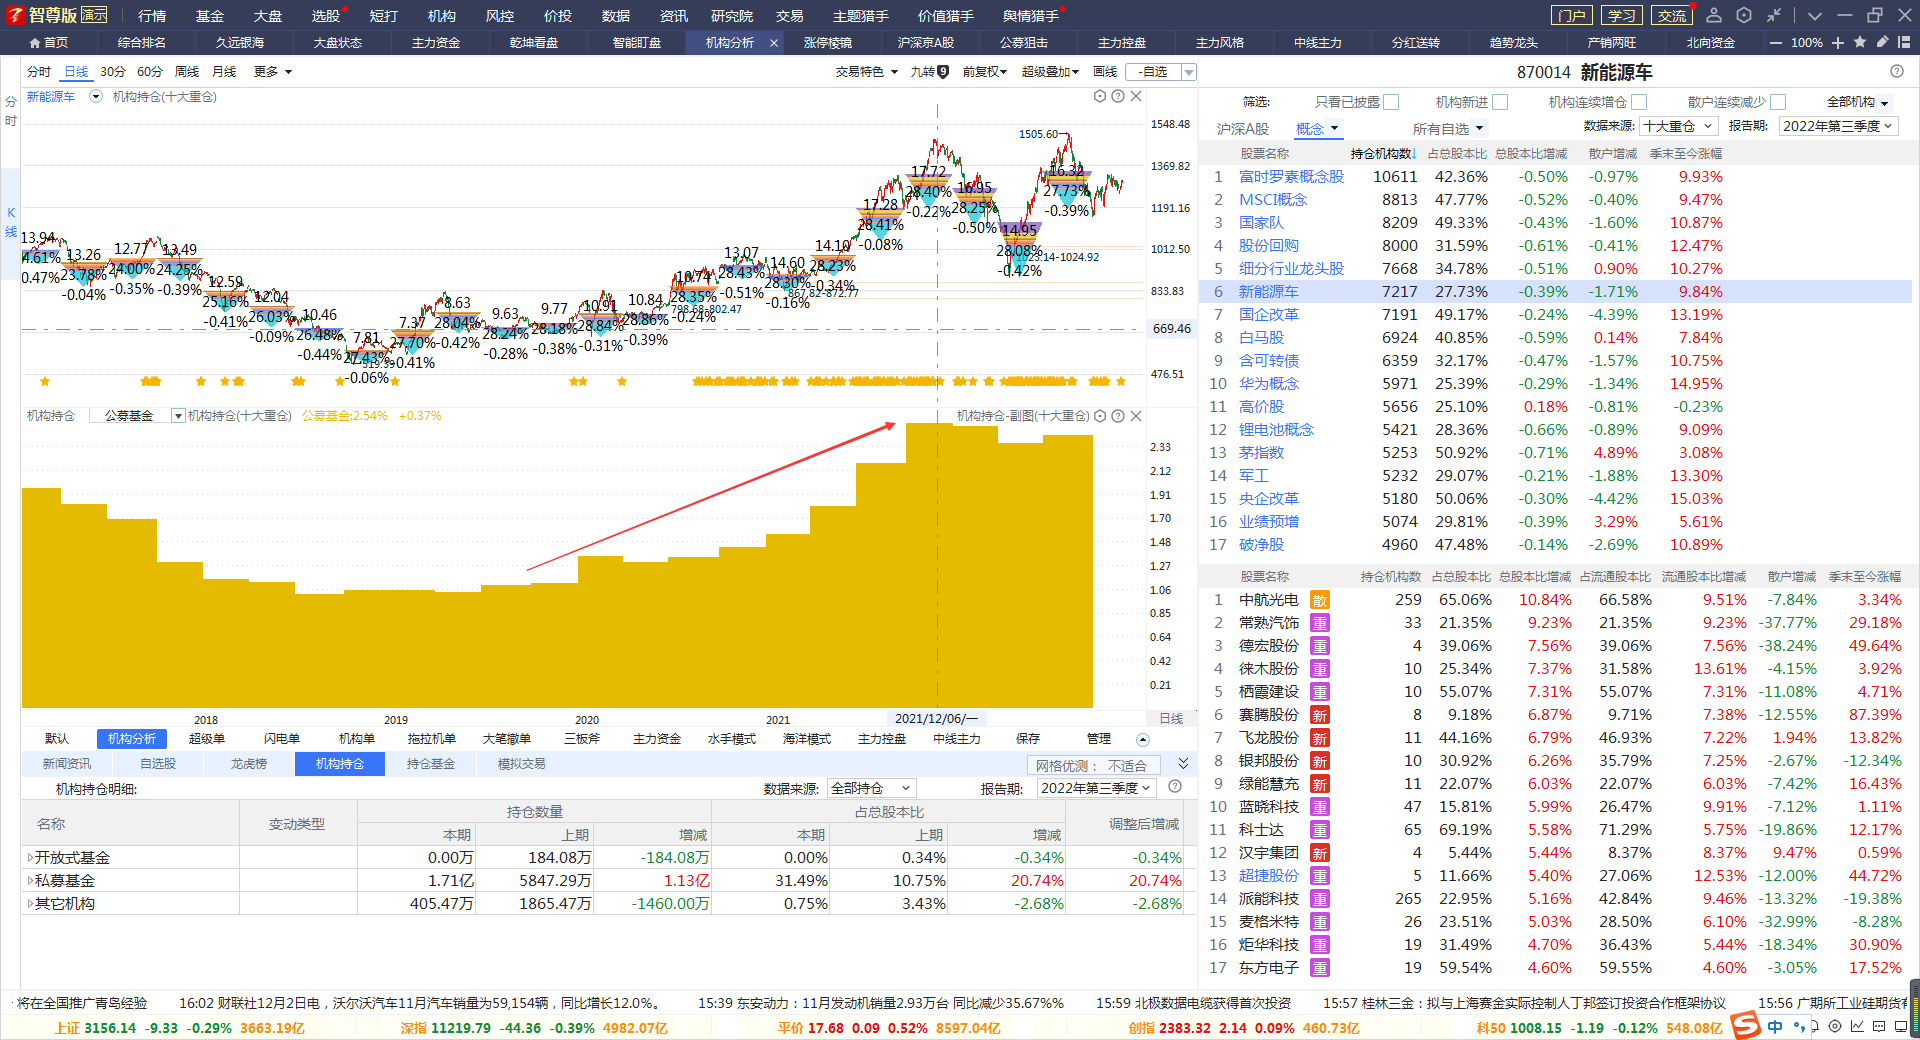Tick the 只看已披露 checkbox

tap(1391, 102)
